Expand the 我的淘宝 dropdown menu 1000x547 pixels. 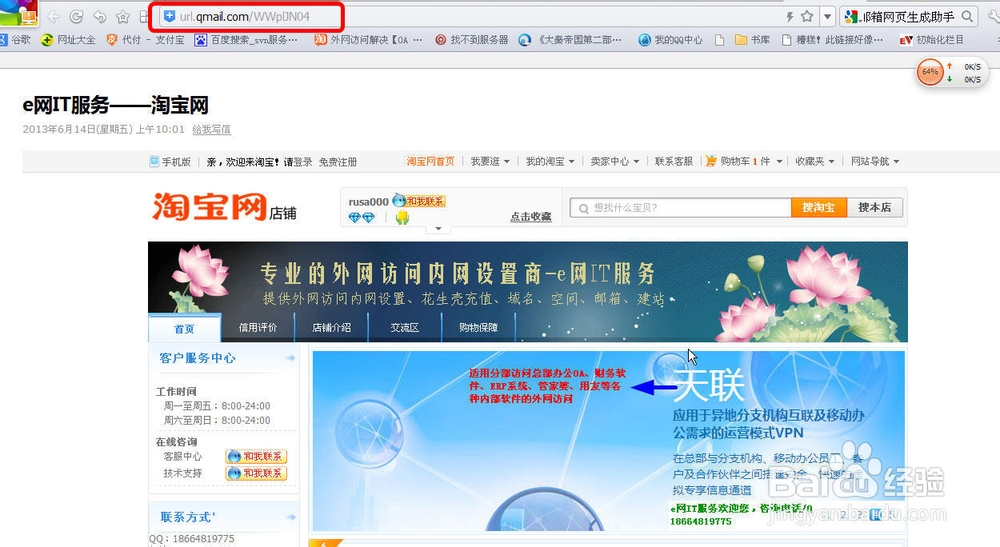point(550,161)
